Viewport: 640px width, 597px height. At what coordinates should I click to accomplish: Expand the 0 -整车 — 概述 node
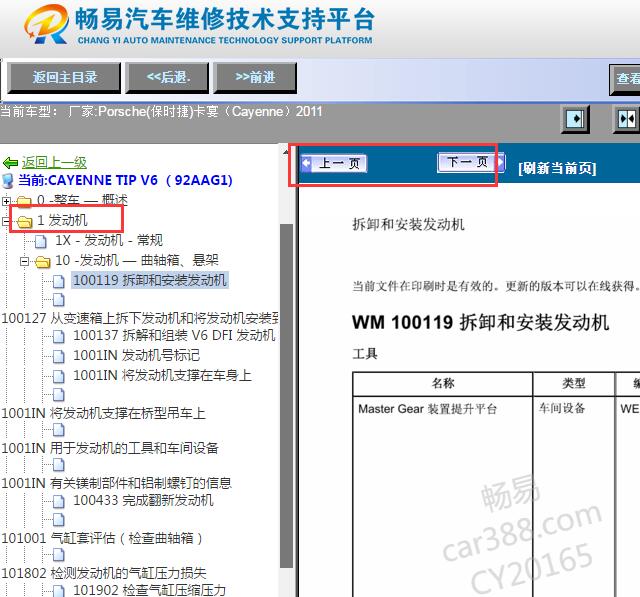[6, 201]
